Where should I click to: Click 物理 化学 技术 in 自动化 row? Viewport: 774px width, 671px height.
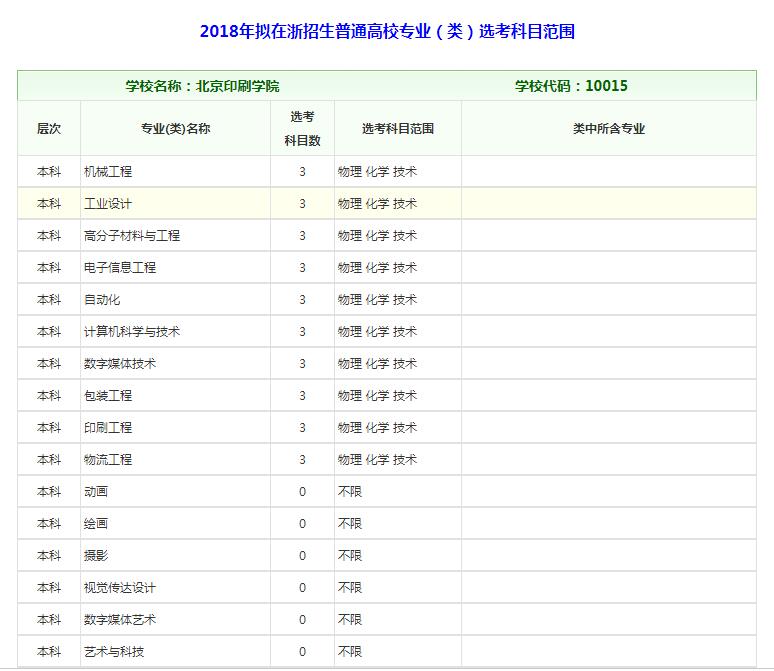point(378,300)
